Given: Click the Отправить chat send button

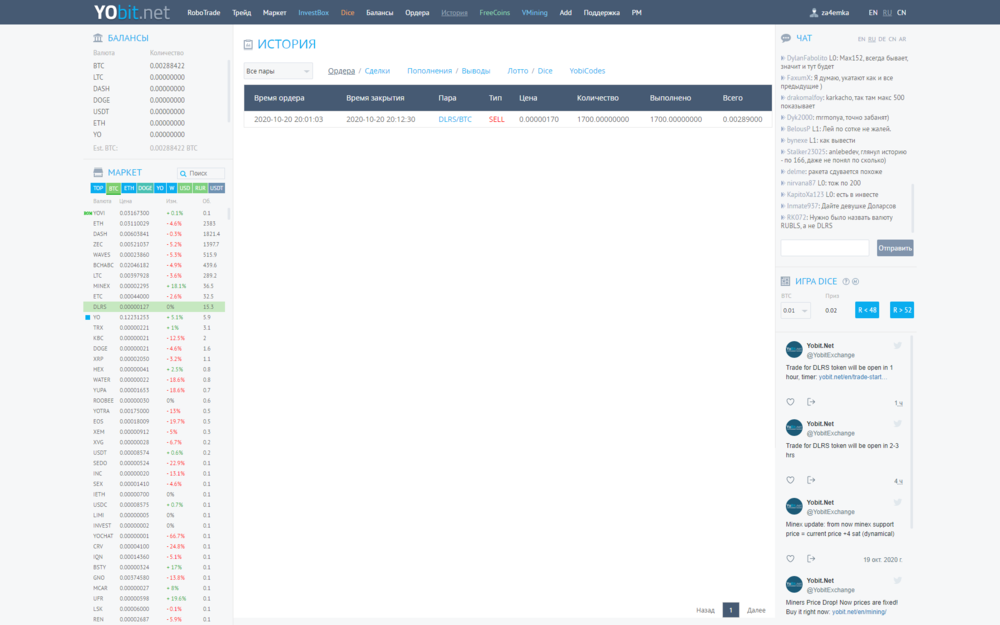Looking at the screenshot, I should (x=895, y=248).
